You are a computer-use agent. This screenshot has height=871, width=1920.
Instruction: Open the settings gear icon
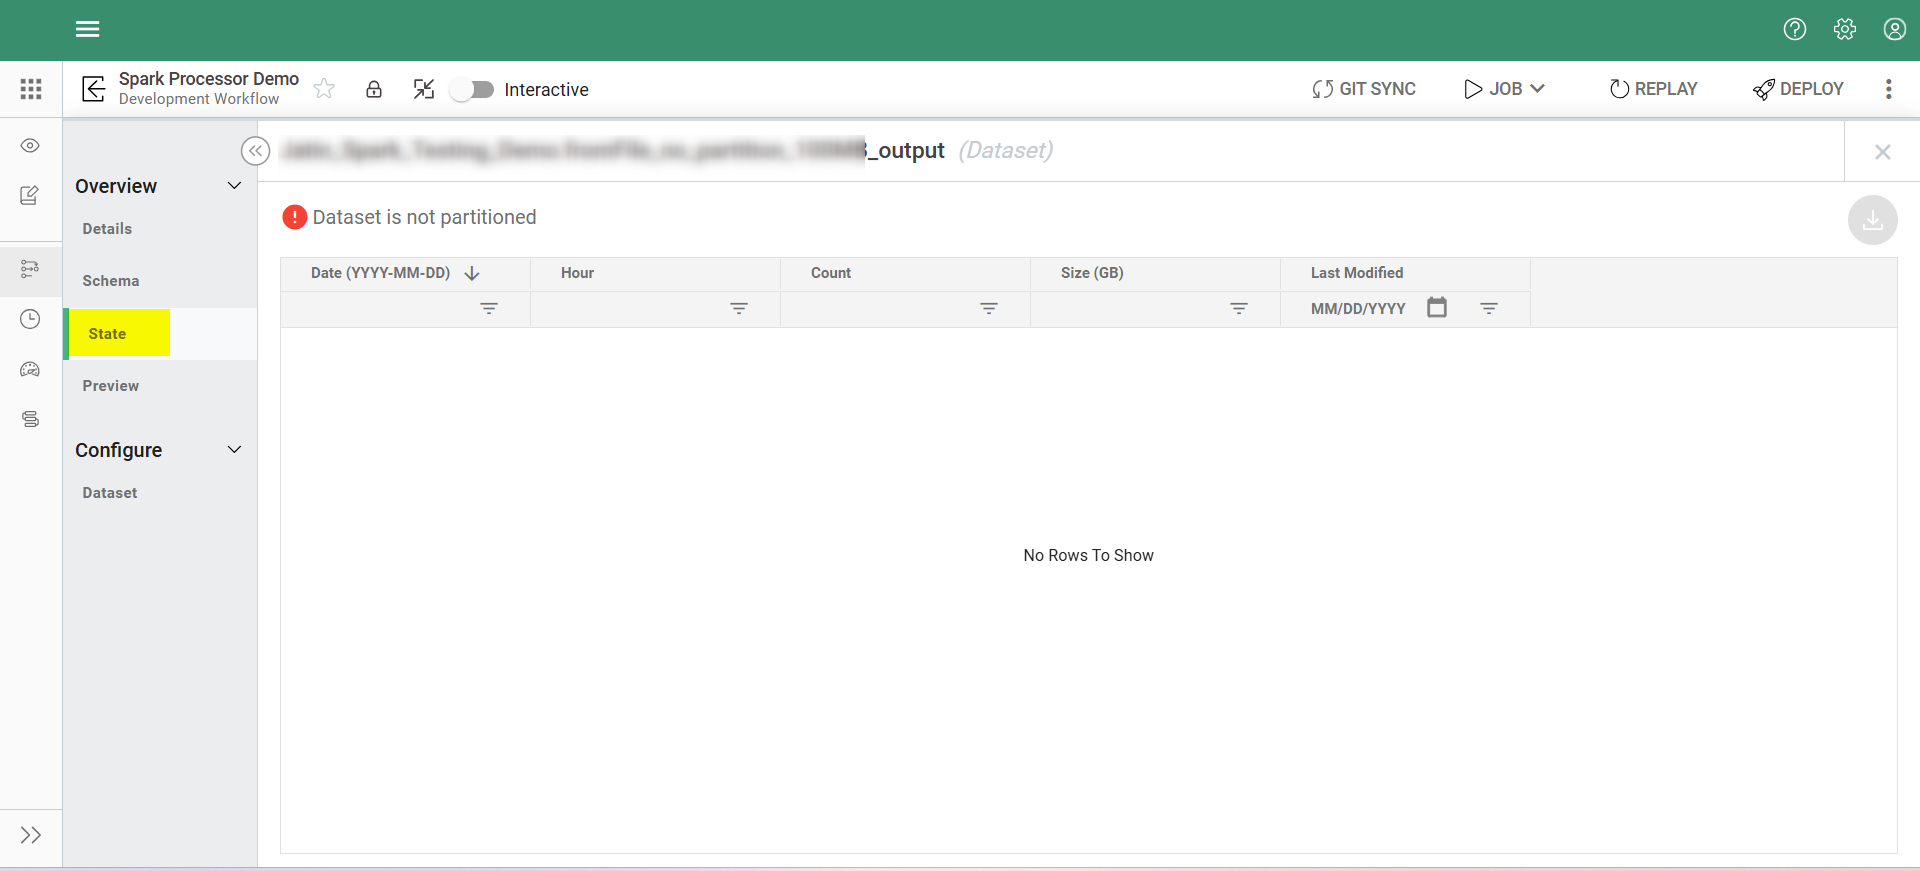(x=1845, y=29)
